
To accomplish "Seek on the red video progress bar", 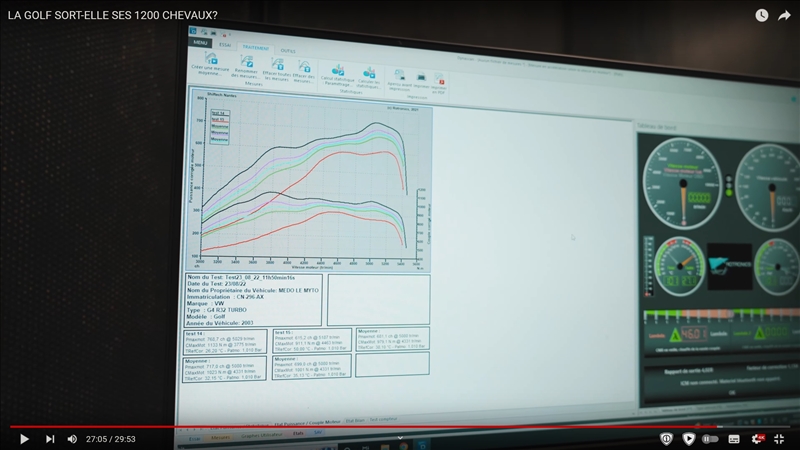I will coord(400,427).
